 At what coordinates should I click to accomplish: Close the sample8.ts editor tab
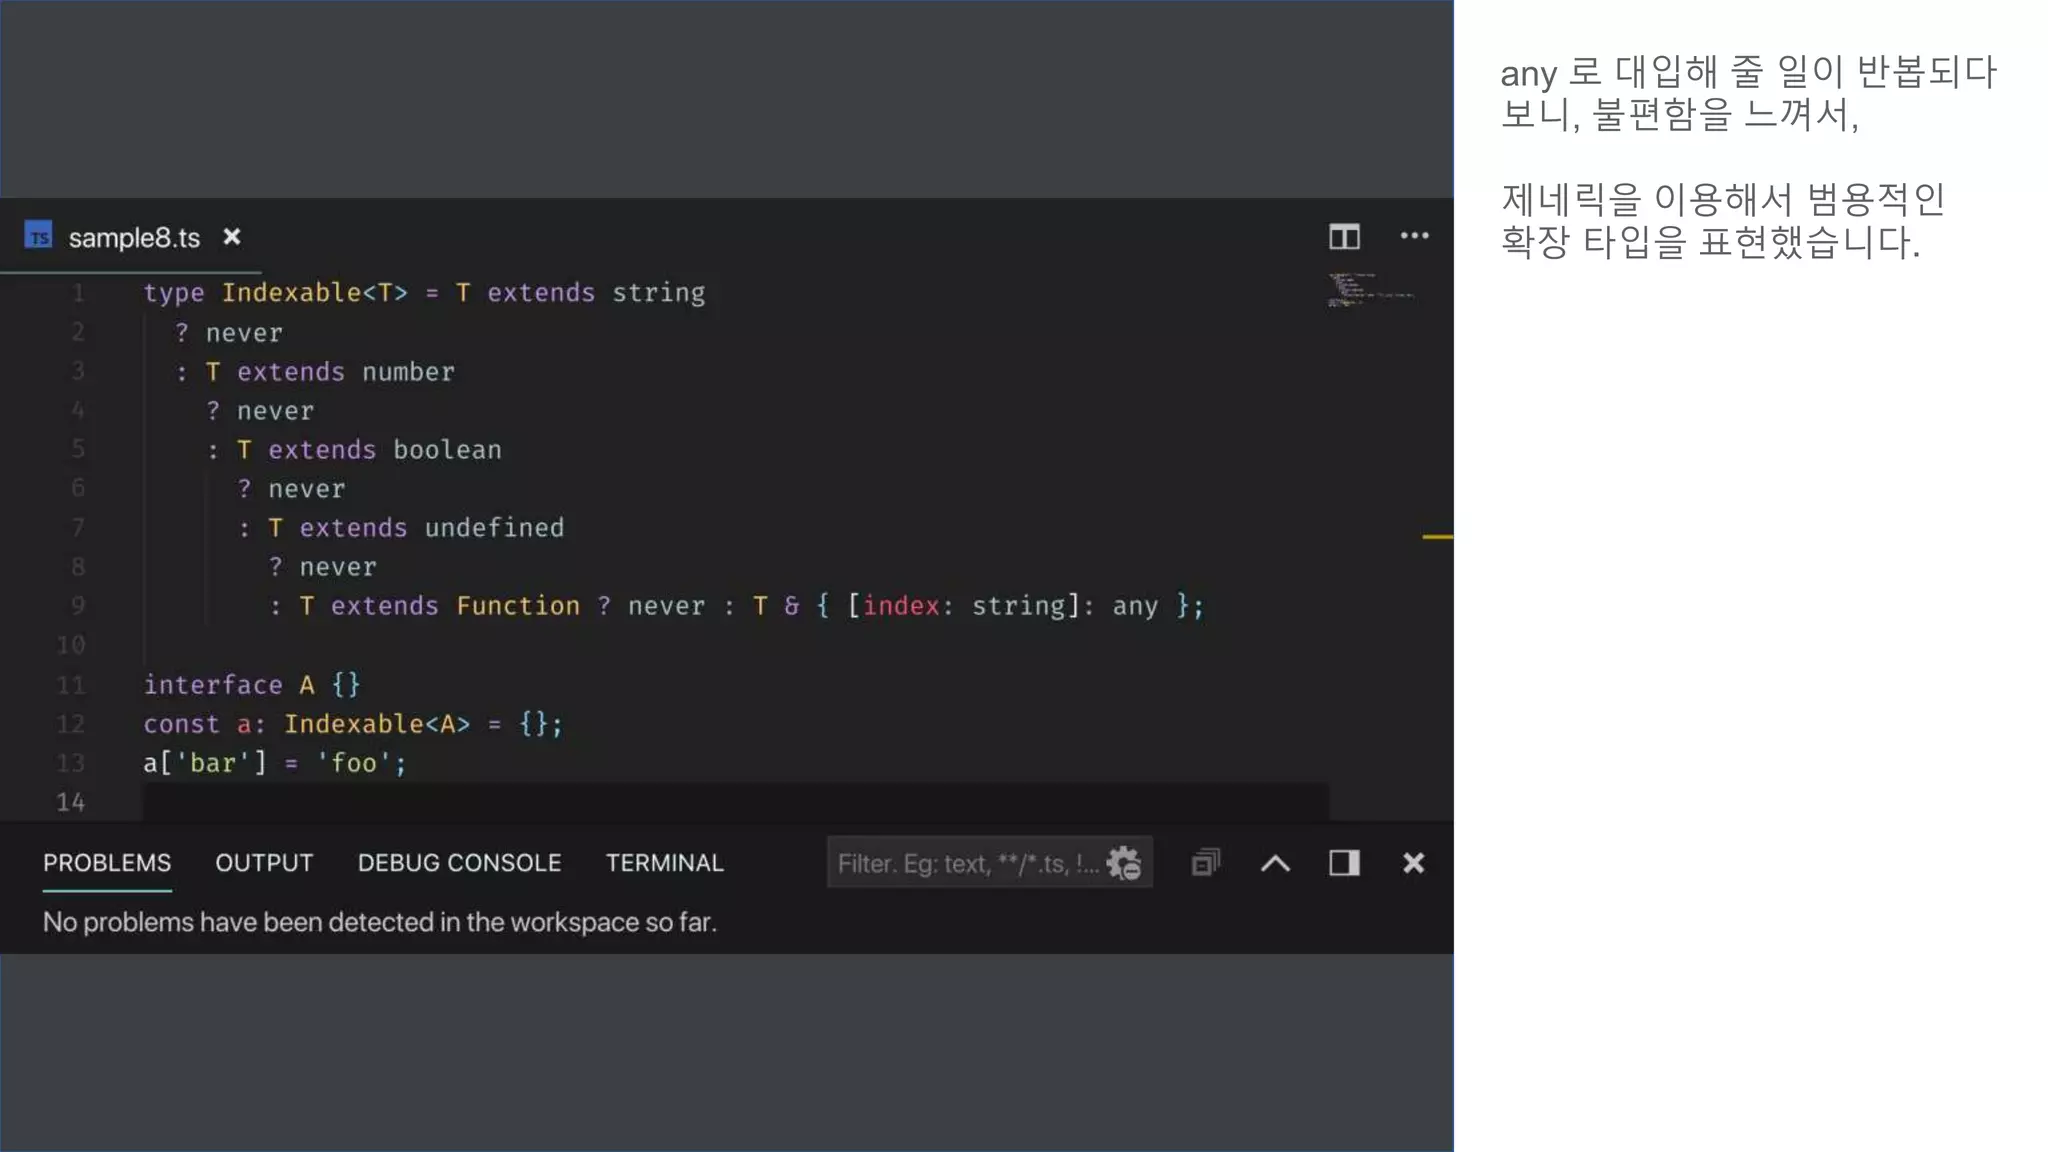[232, 237]
